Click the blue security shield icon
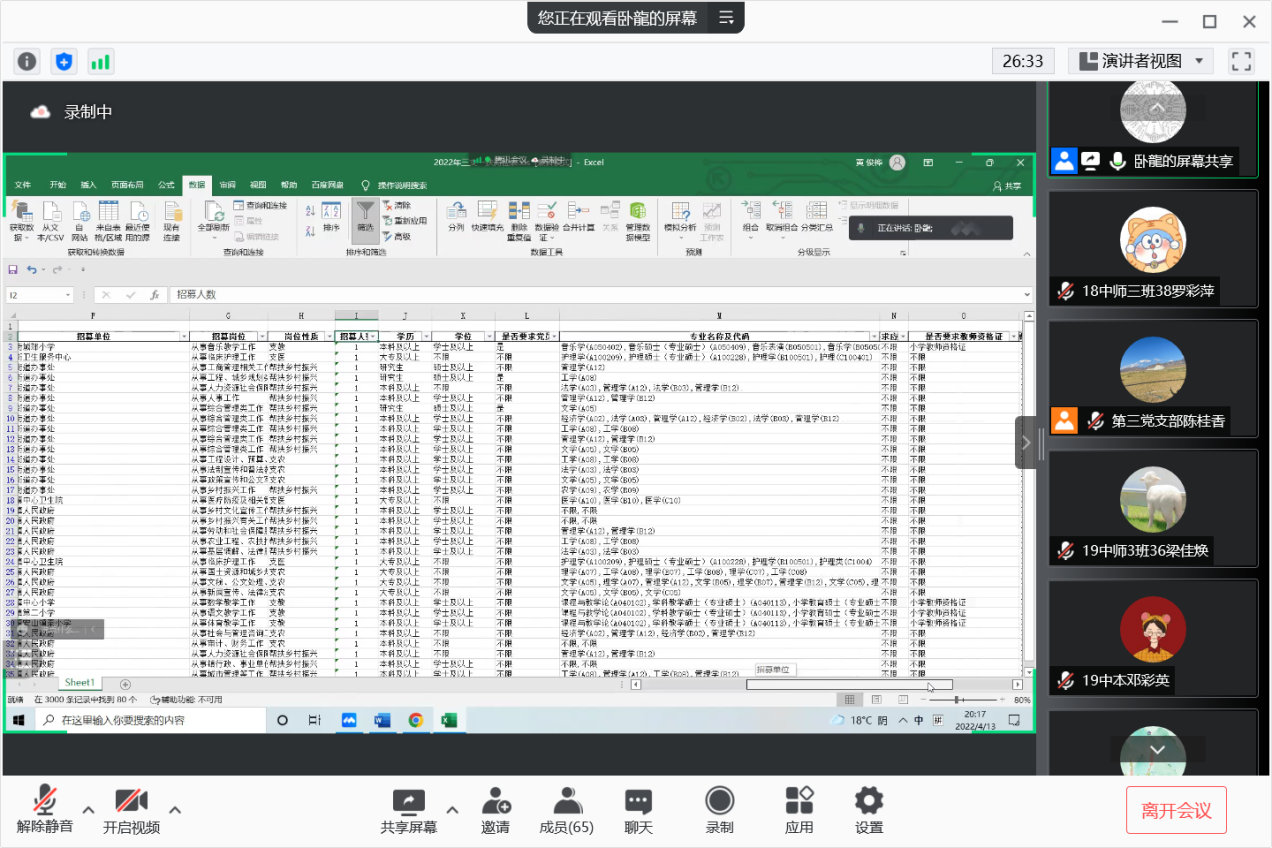Image resolution: width=1272 pixels, height=848 pixels. click(x=64, y=61)
